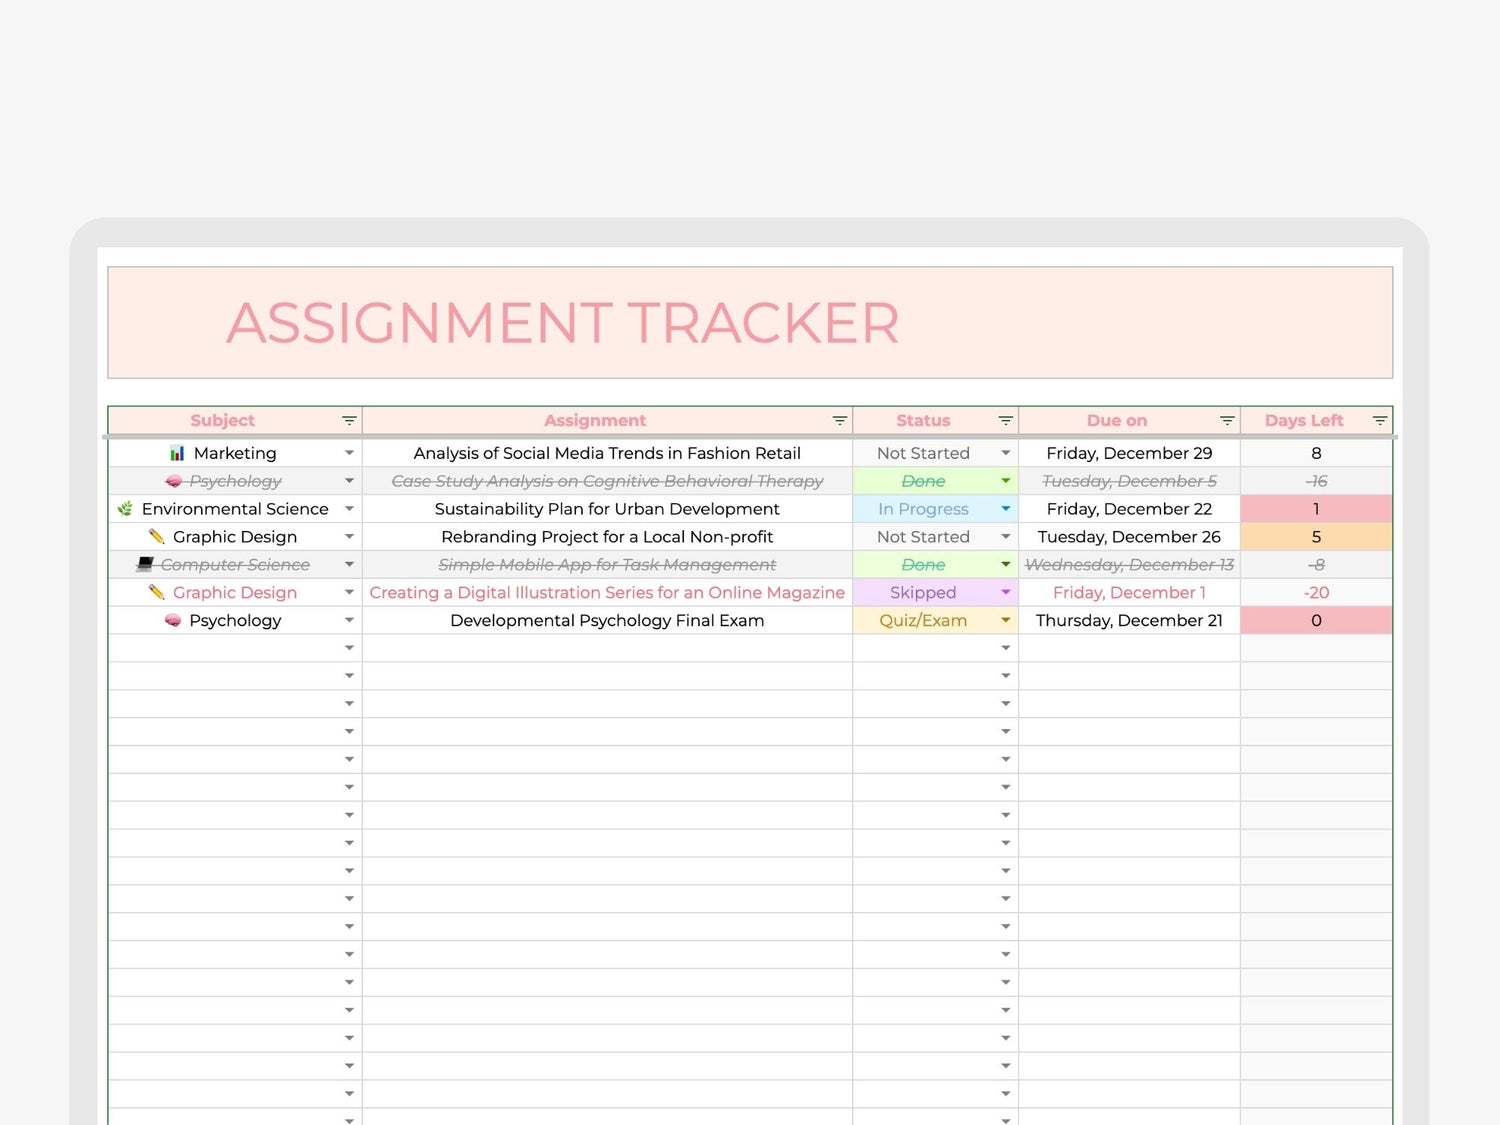Click the ASSIGNMENT TRACKER title banner
The height and width of the screenshot is (1125, 1500).
pos(750,323)
